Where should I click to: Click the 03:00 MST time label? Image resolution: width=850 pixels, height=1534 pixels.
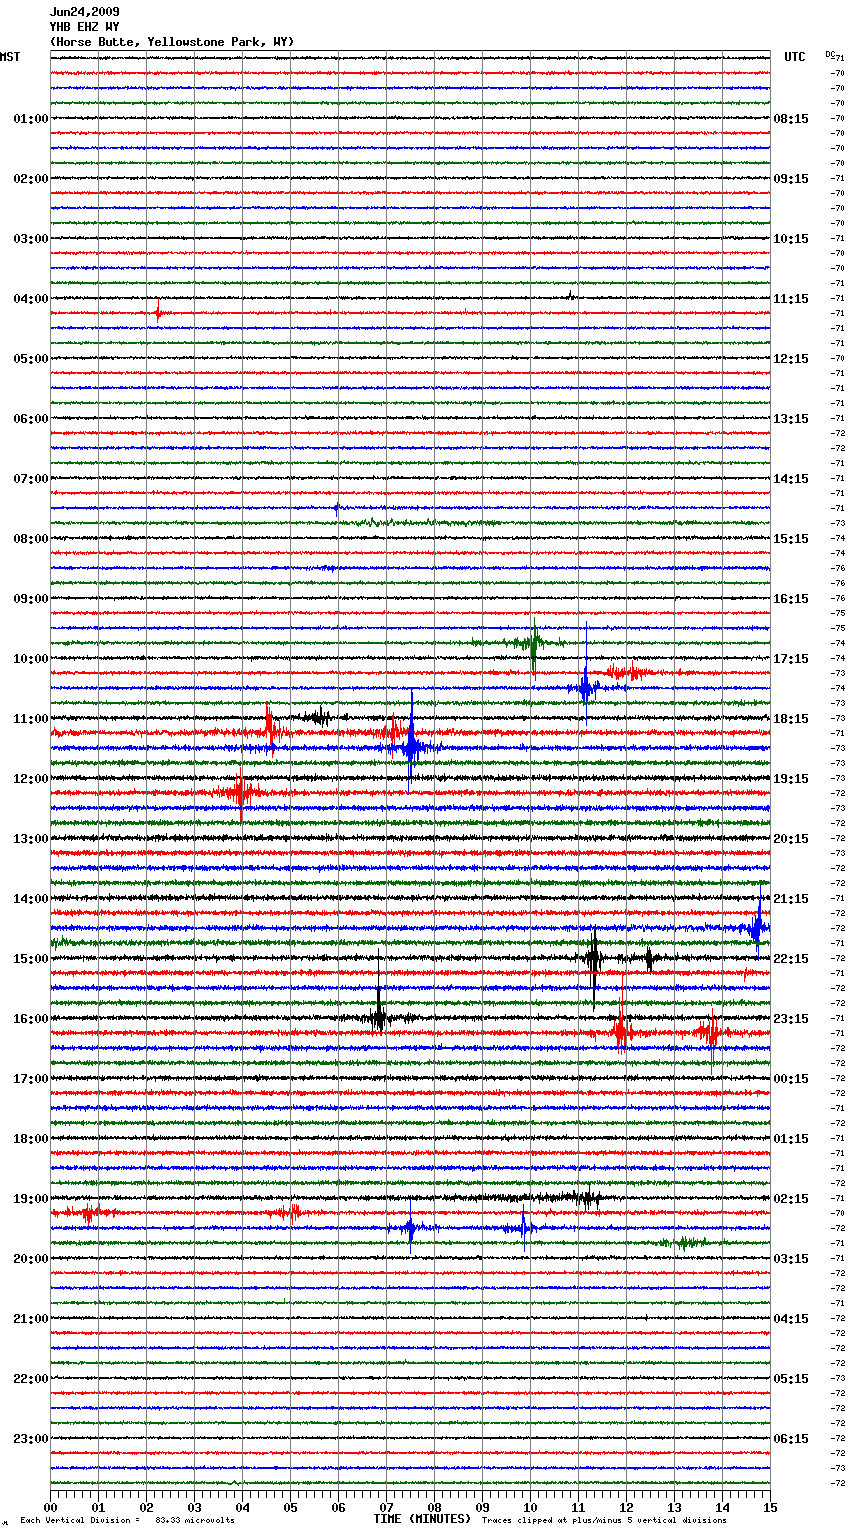(31, 239)
